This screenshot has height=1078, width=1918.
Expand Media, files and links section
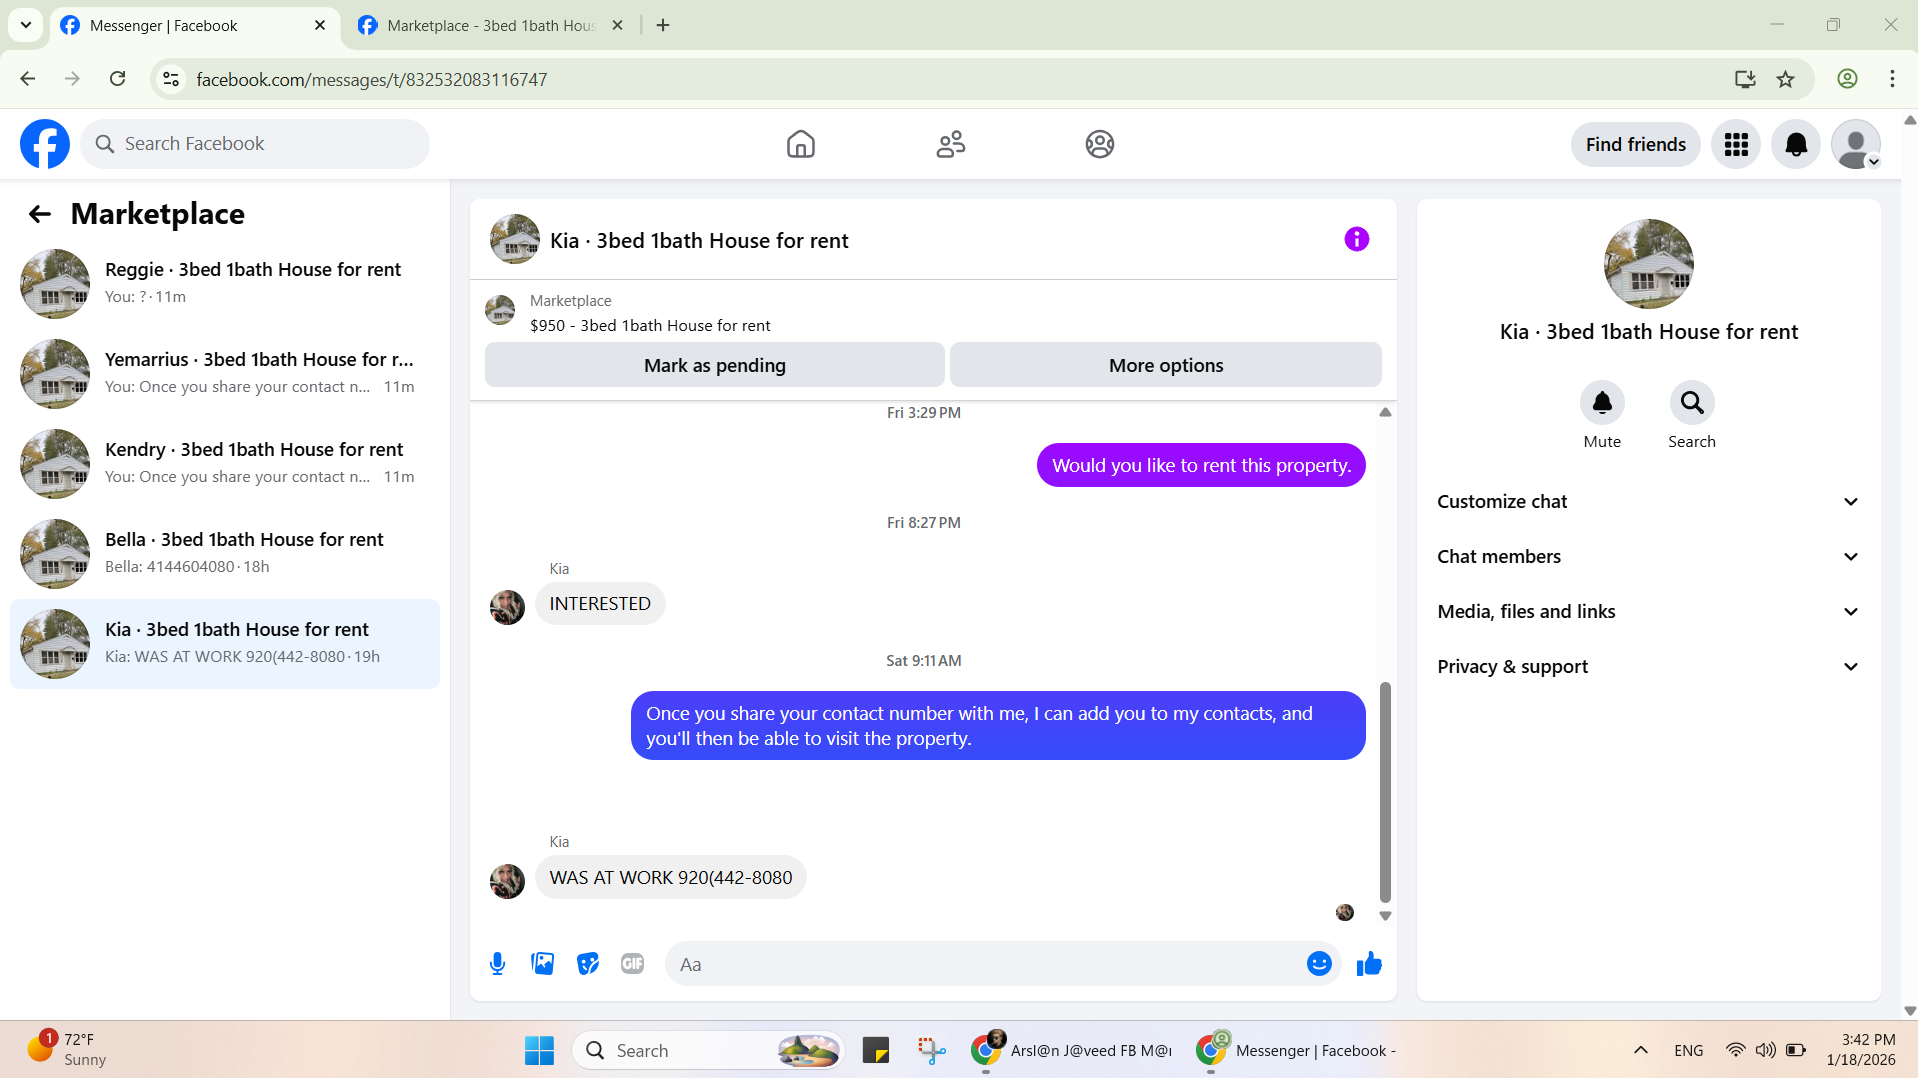pyautogui.click(x=1648, y=612)
